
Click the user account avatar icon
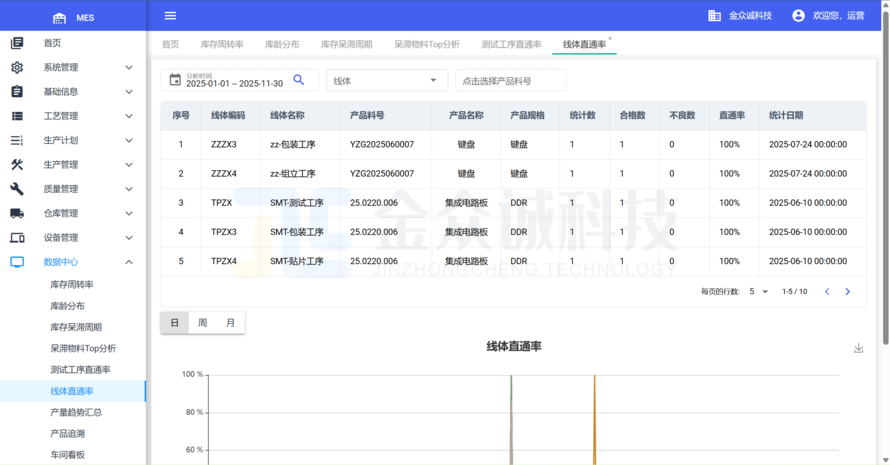(798, 16)
